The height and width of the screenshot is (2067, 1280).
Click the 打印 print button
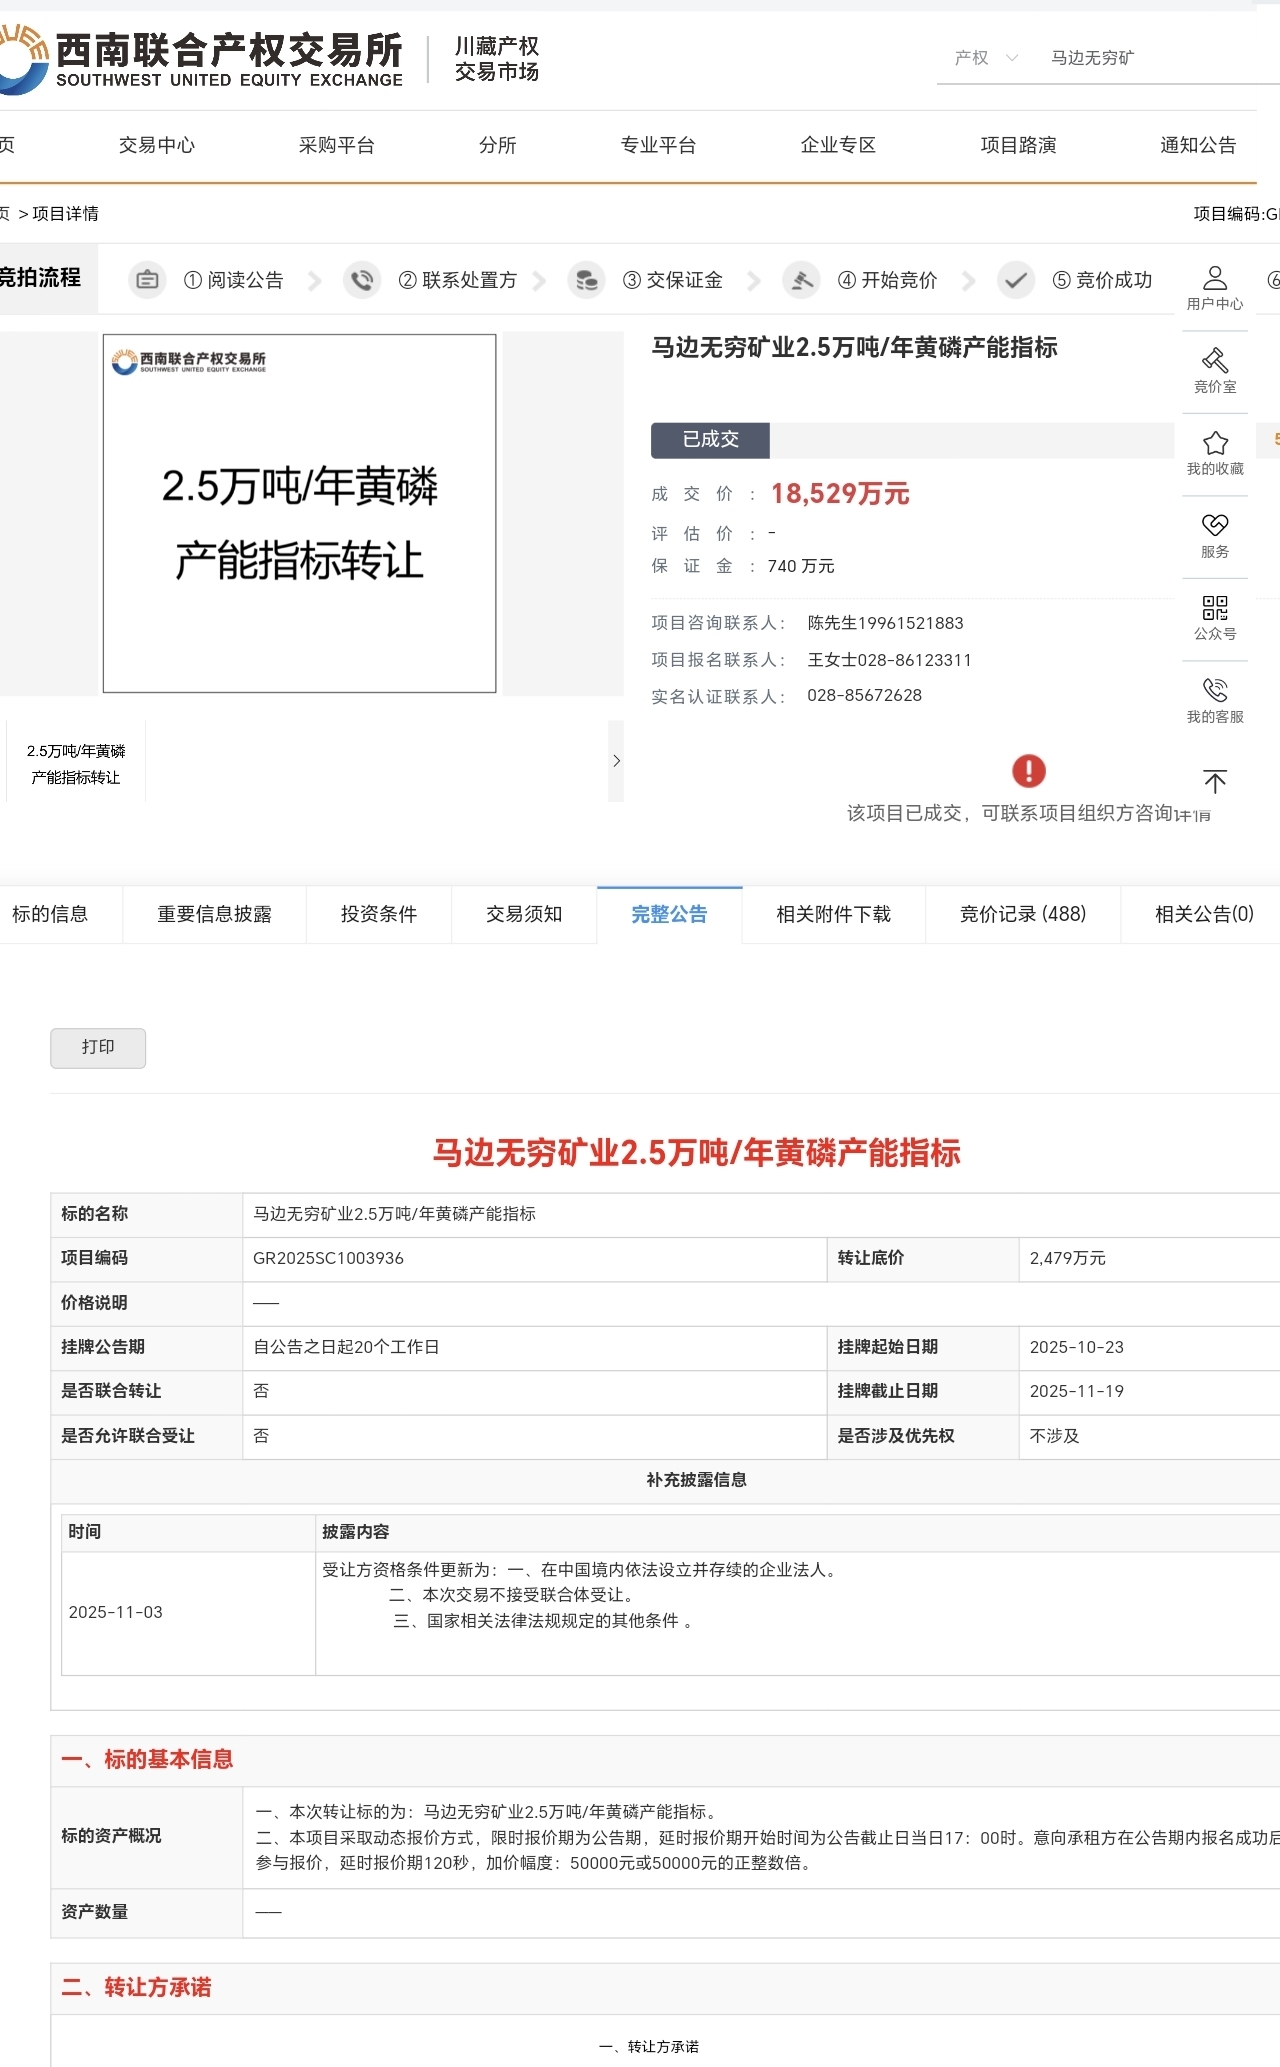click(98, 1047)
